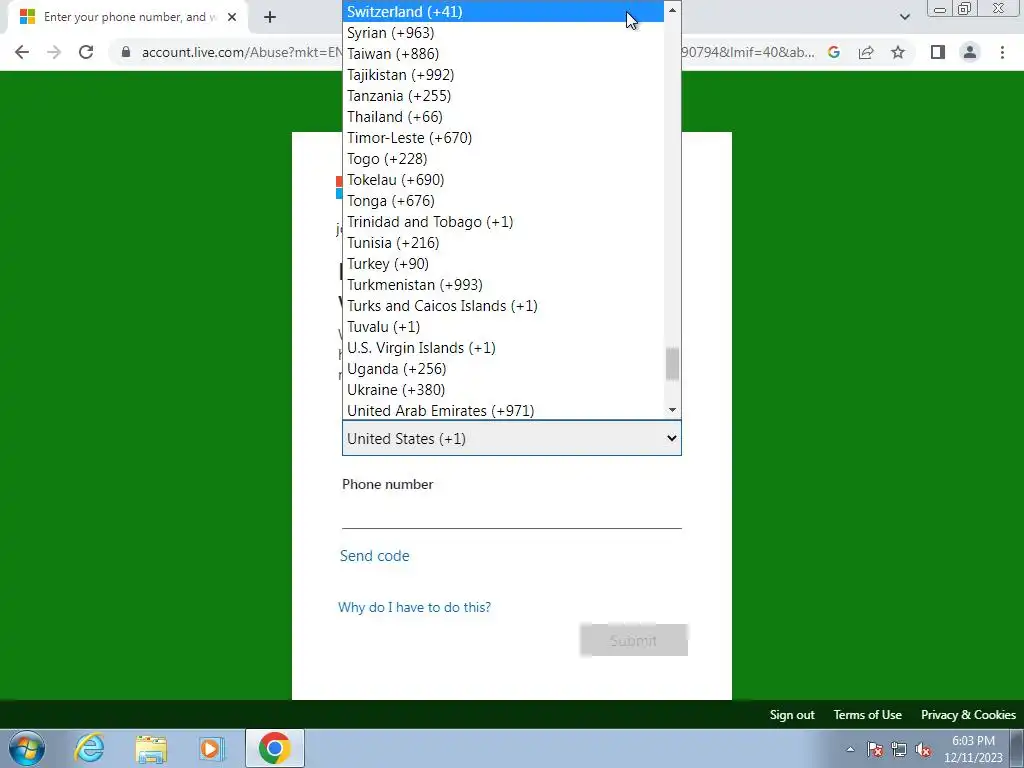
Task: Select Togo (+228) entry
Action: click(x=503, y=159)
